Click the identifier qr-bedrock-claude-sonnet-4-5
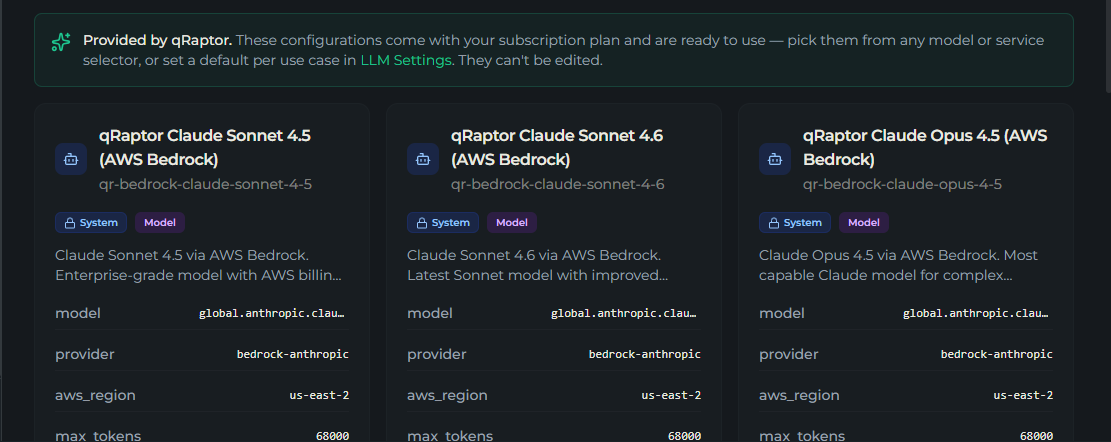 coord(205,185)
